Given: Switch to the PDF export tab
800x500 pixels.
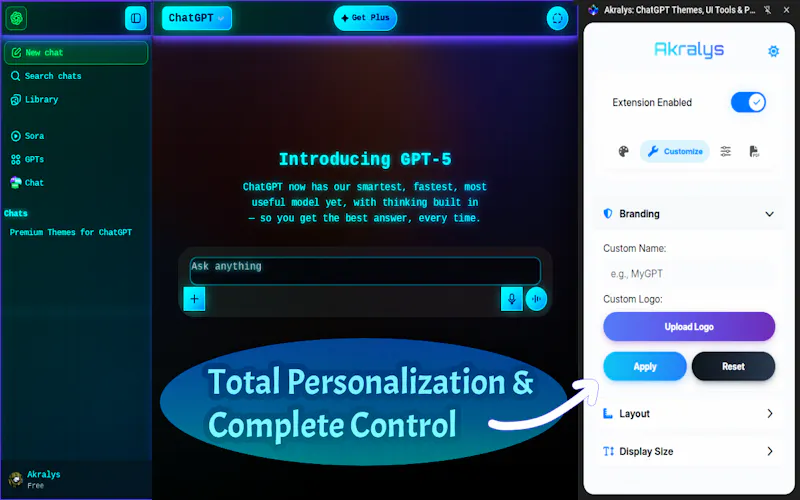Looking at the screenshot, I should coord(754,151).
